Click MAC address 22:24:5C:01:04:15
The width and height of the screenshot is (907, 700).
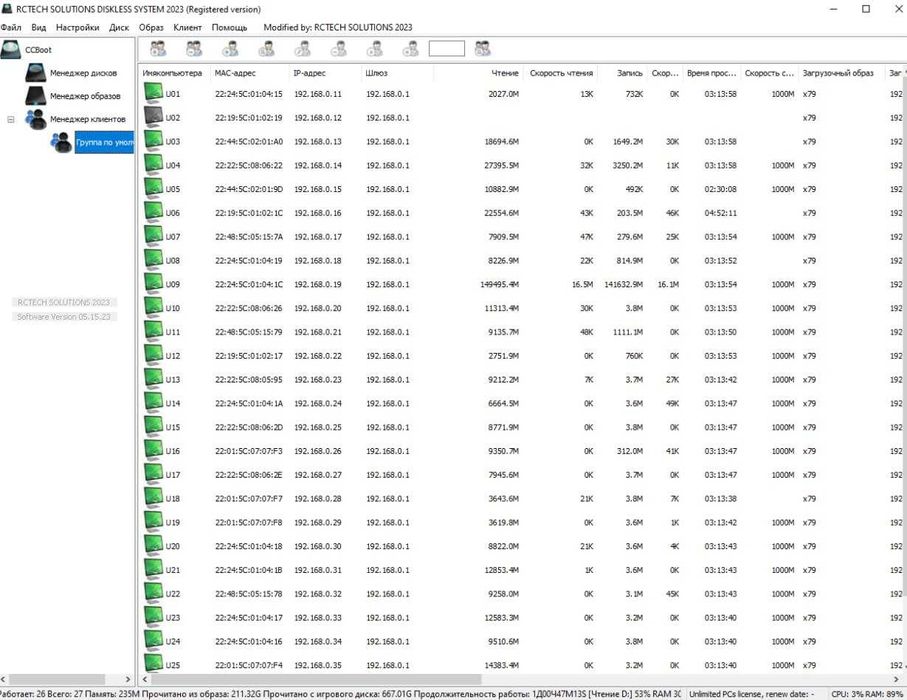249,94
